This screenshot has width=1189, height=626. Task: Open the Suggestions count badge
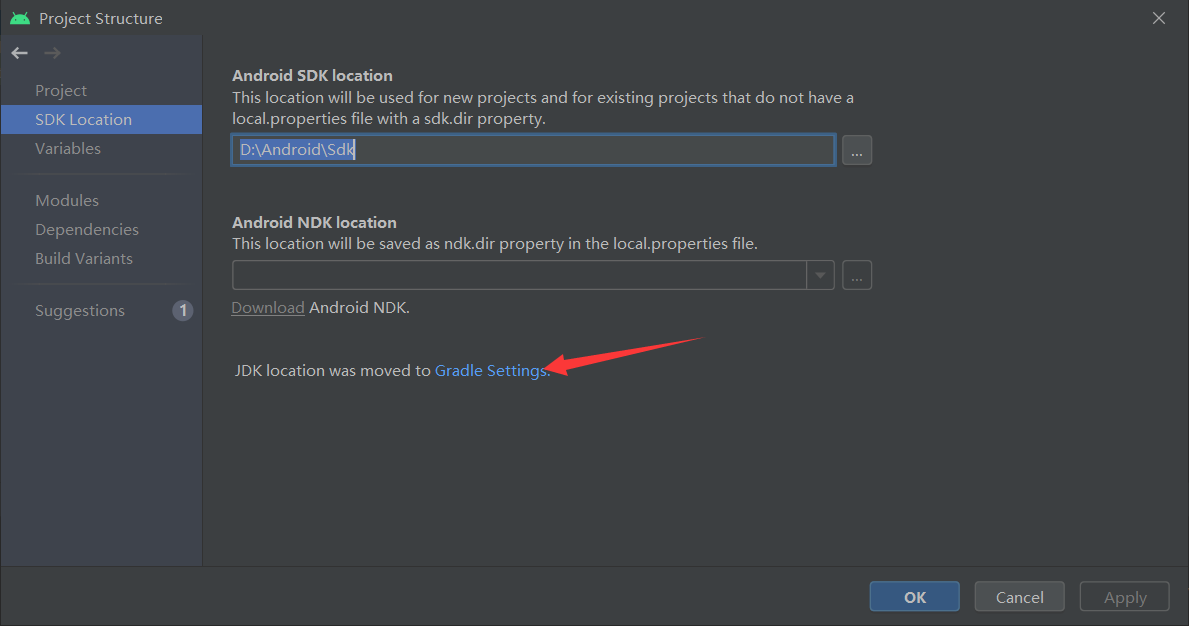click(x=183, y=311)
